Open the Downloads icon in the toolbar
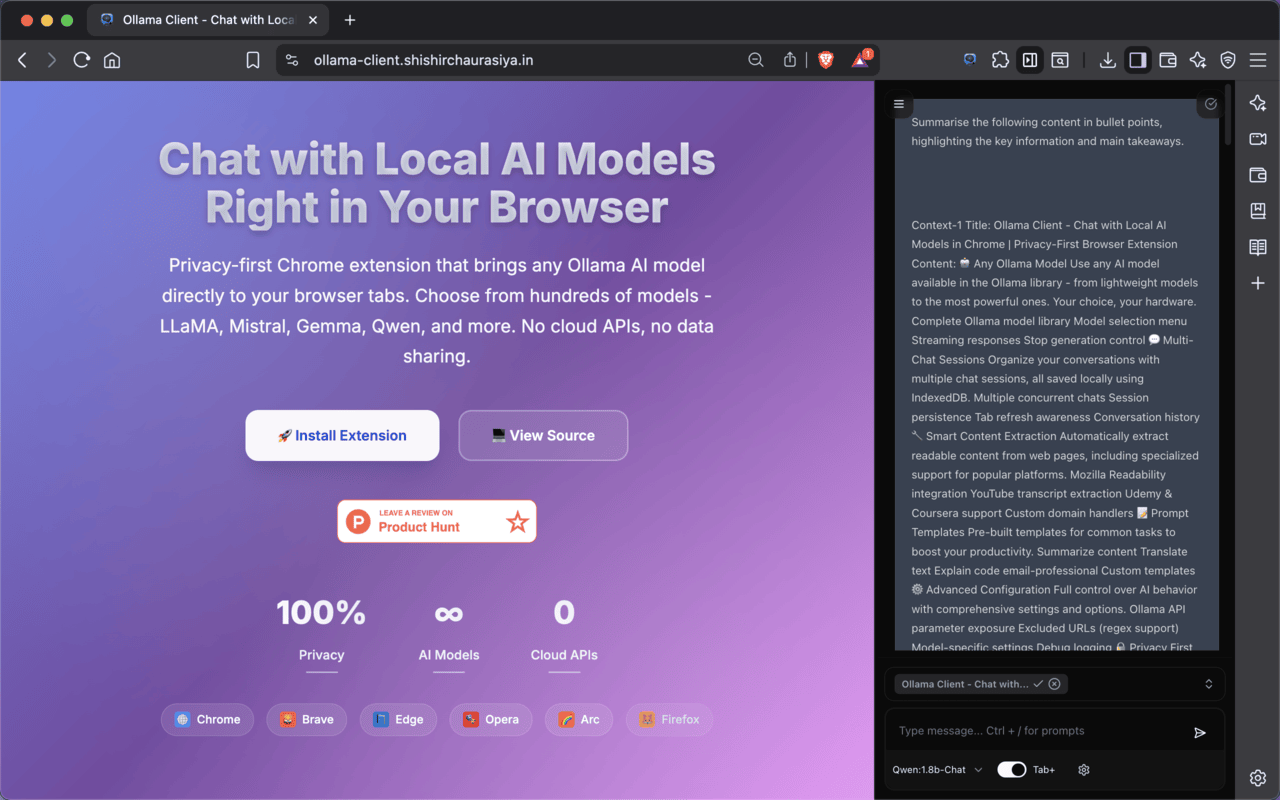This screenshot has width=1280, height=800. tap(1107, 60)
